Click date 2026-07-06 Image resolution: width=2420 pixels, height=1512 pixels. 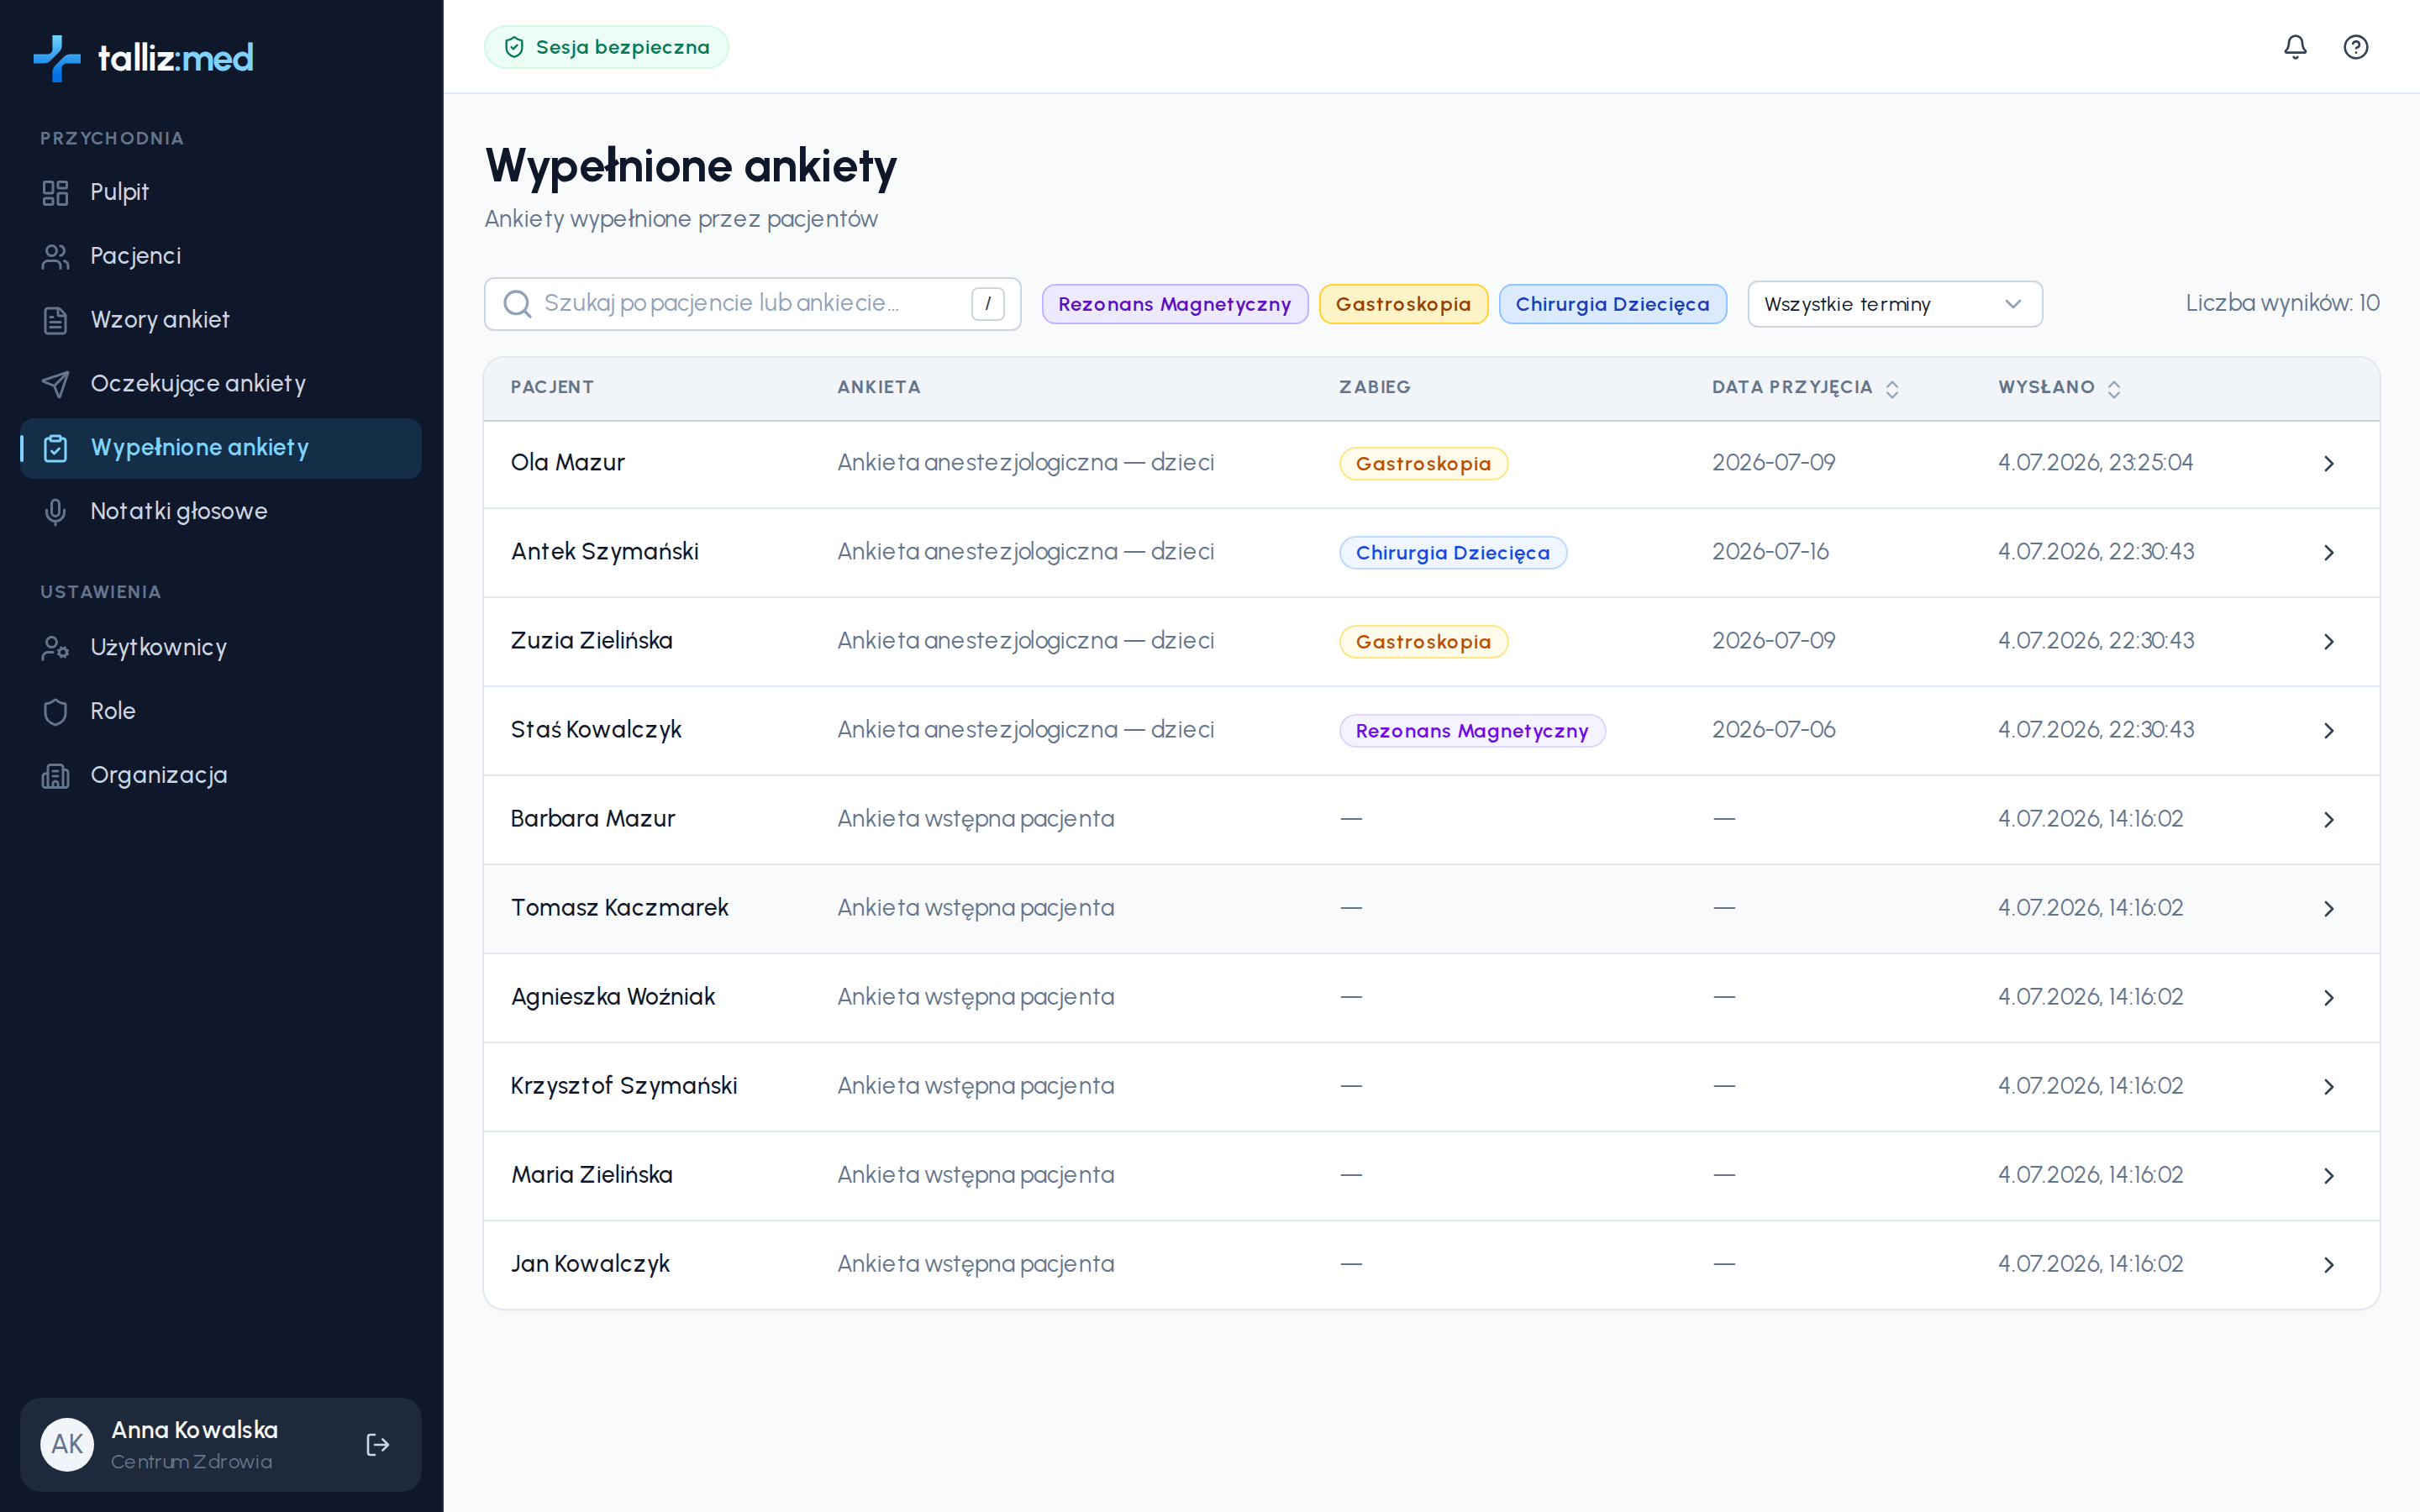click(x=1773, y=730)
